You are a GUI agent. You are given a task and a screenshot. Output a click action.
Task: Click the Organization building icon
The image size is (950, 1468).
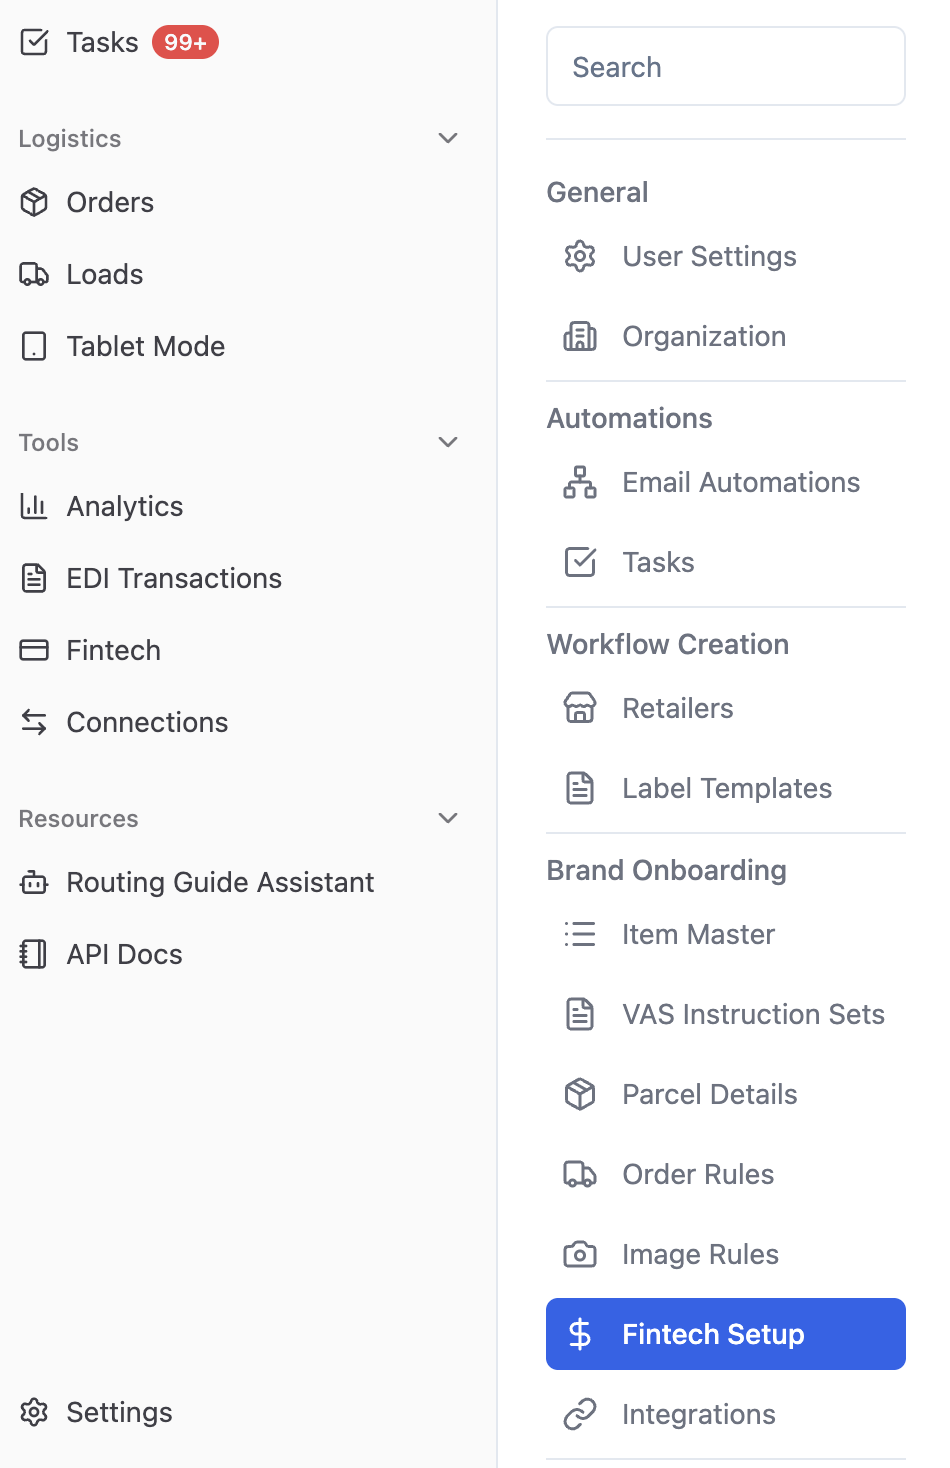point(580,336)
